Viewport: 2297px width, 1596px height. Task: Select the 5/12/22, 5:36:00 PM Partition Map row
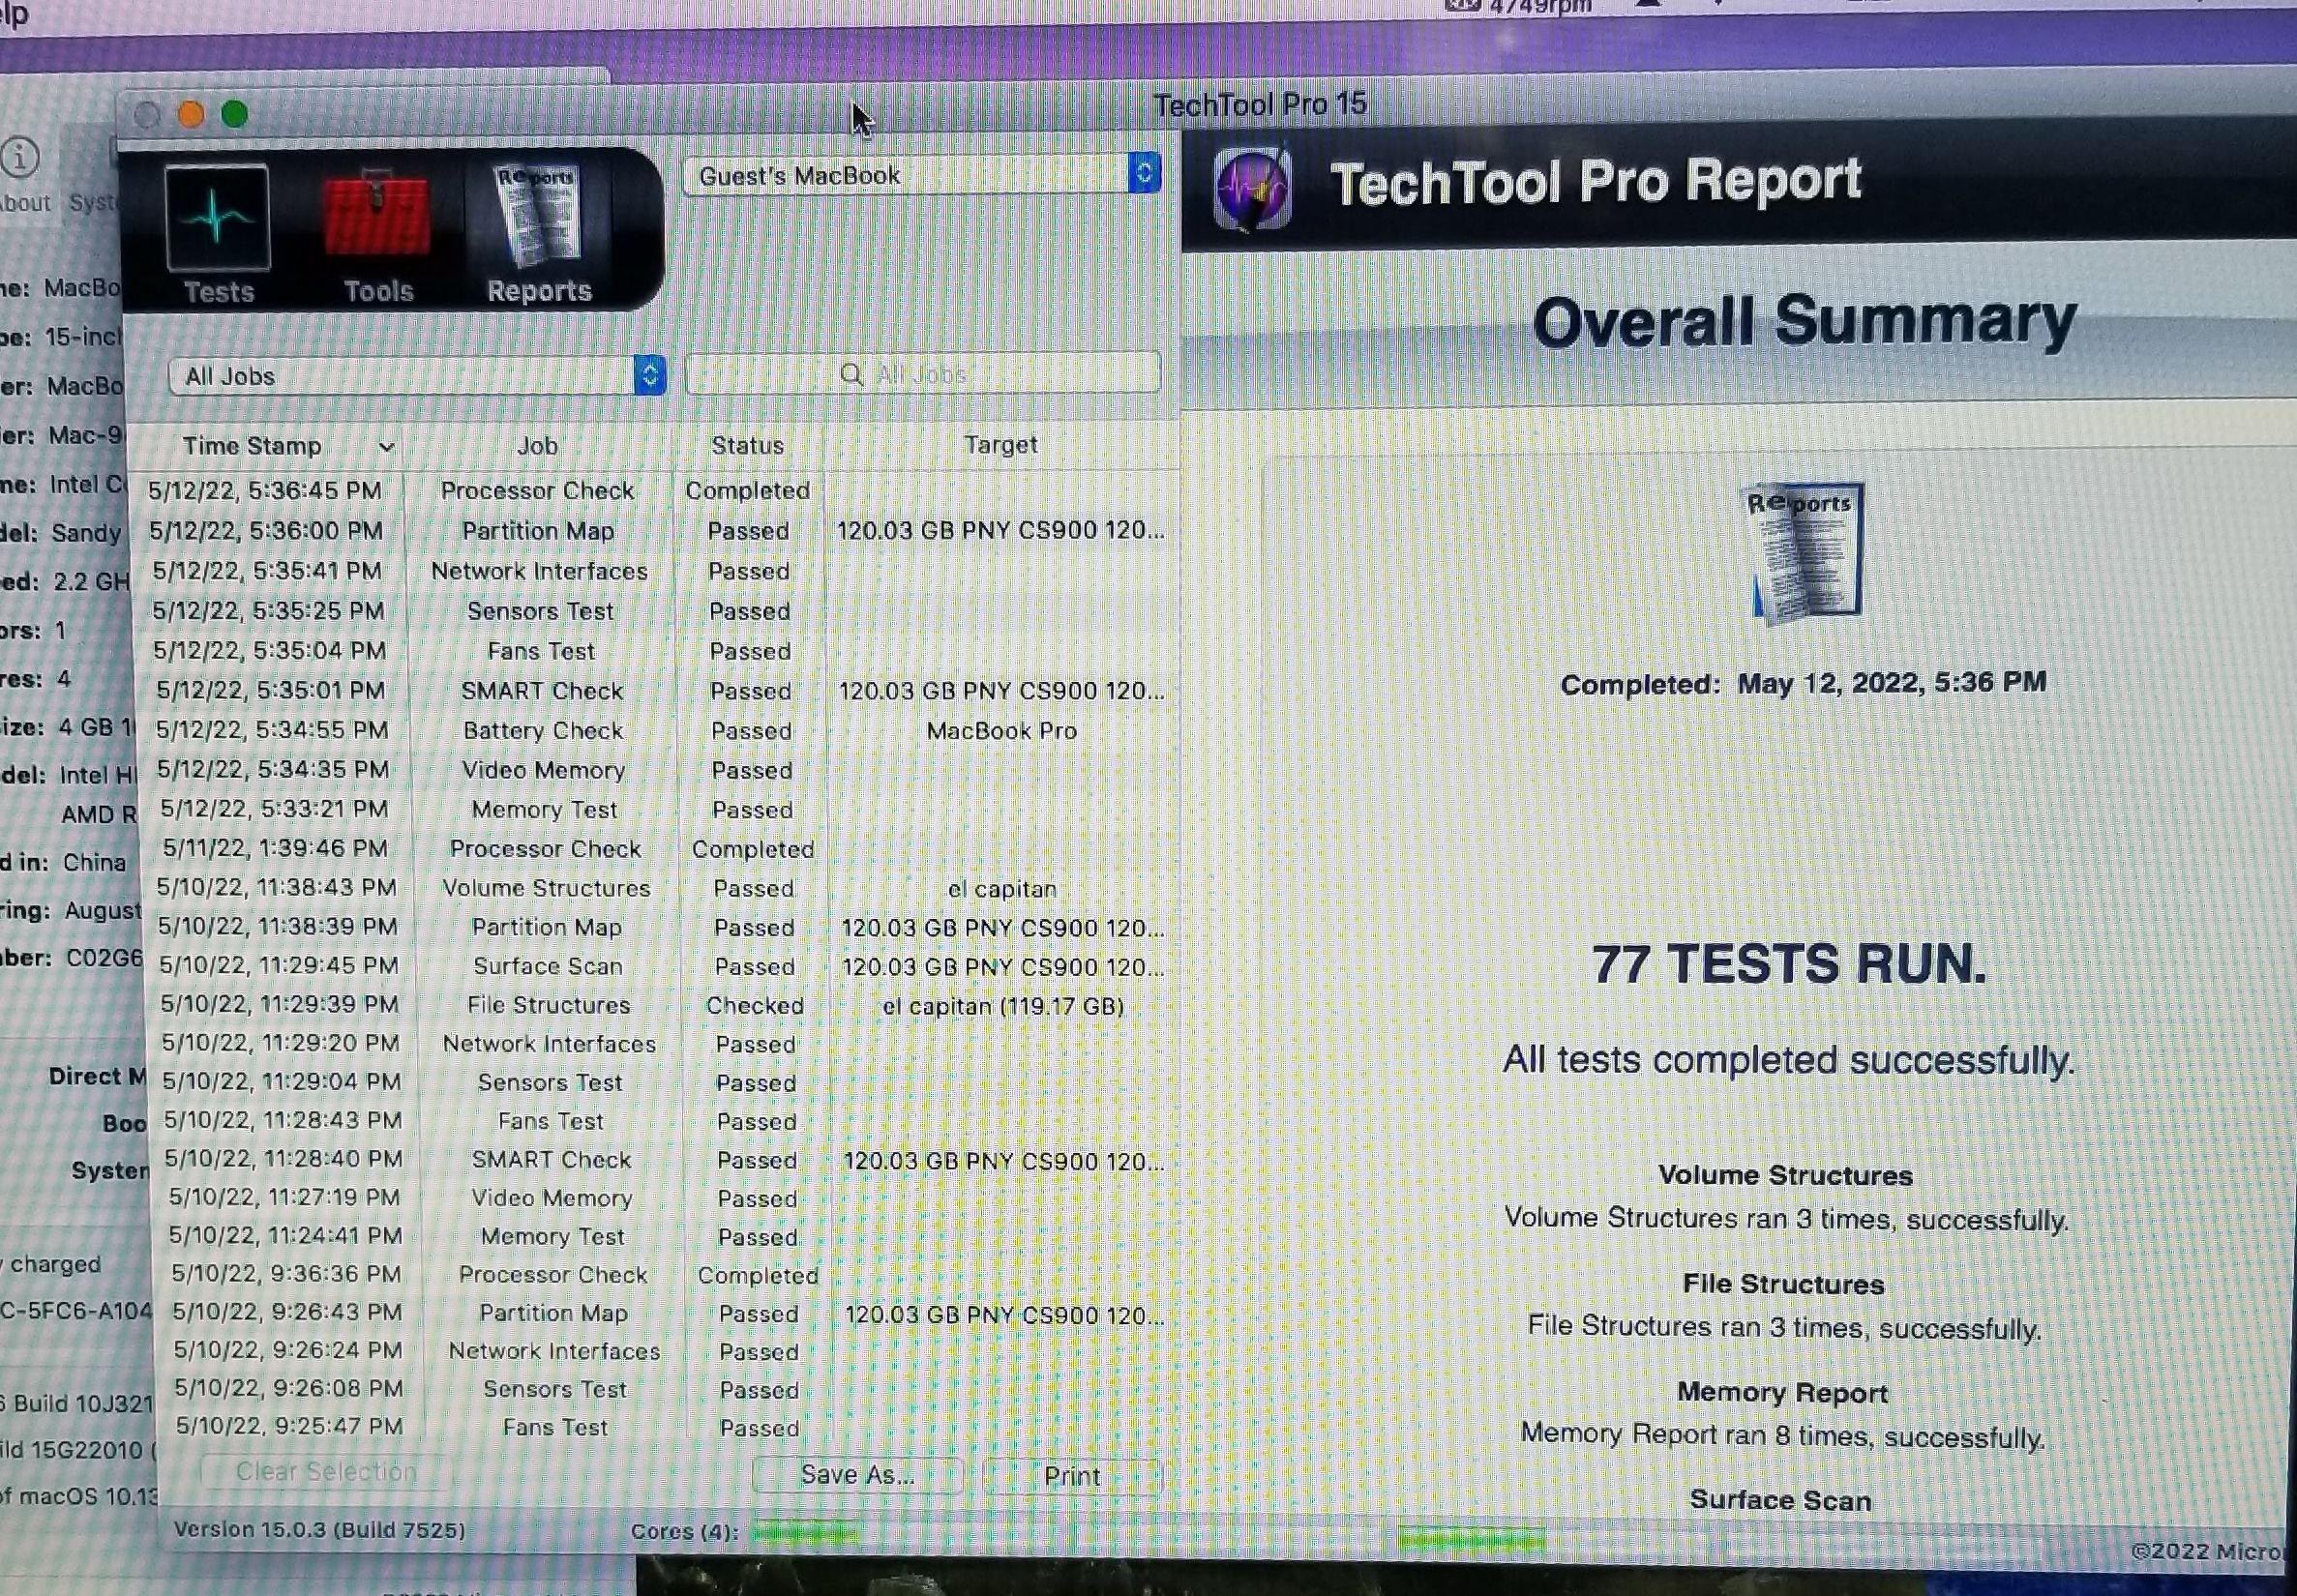[x=655, y=530]
